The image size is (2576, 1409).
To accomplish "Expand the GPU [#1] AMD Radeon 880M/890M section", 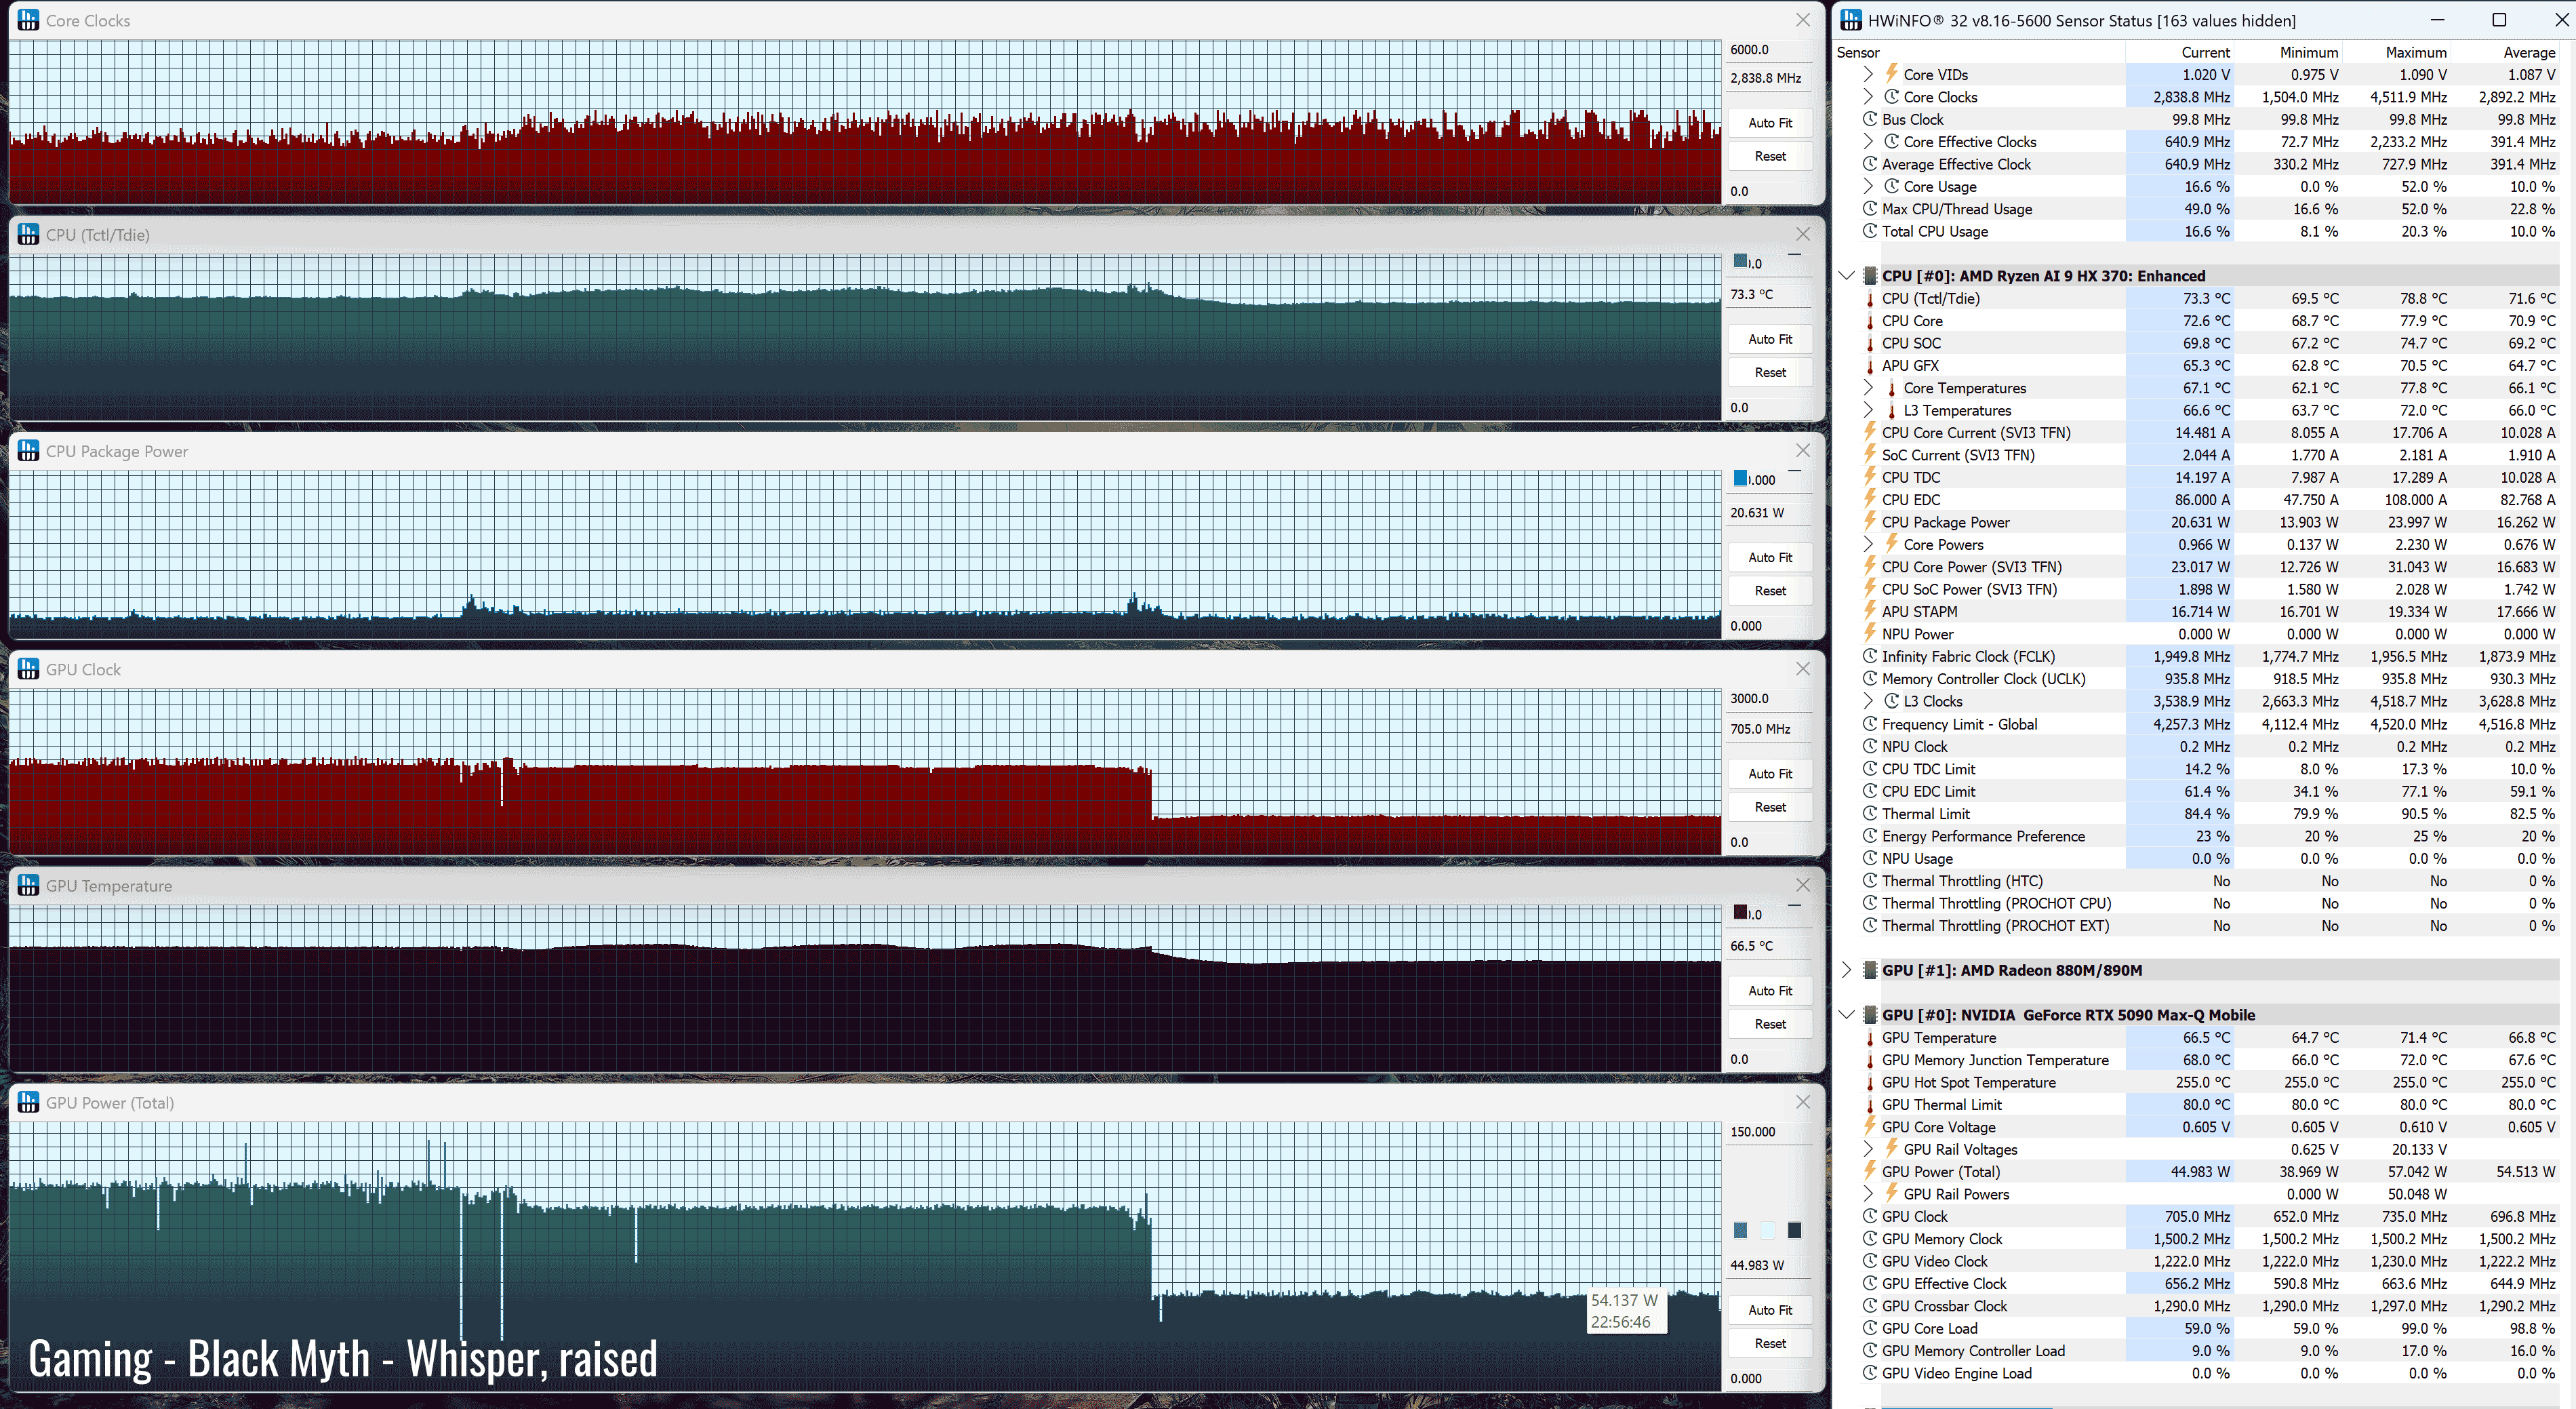I will click(1846, 970).
